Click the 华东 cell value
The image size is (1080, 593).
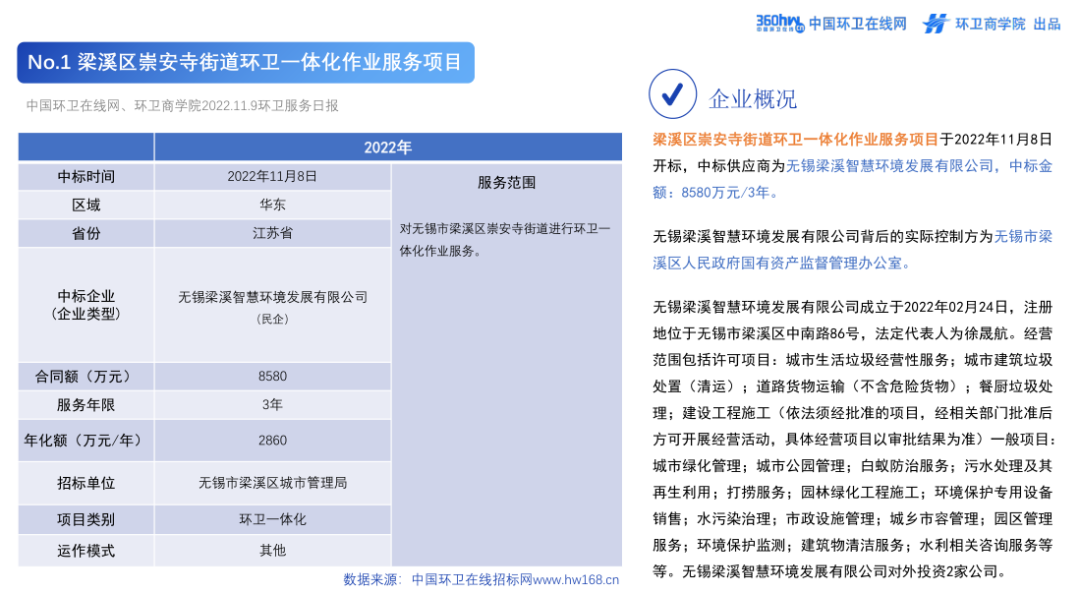coord(272,205)
